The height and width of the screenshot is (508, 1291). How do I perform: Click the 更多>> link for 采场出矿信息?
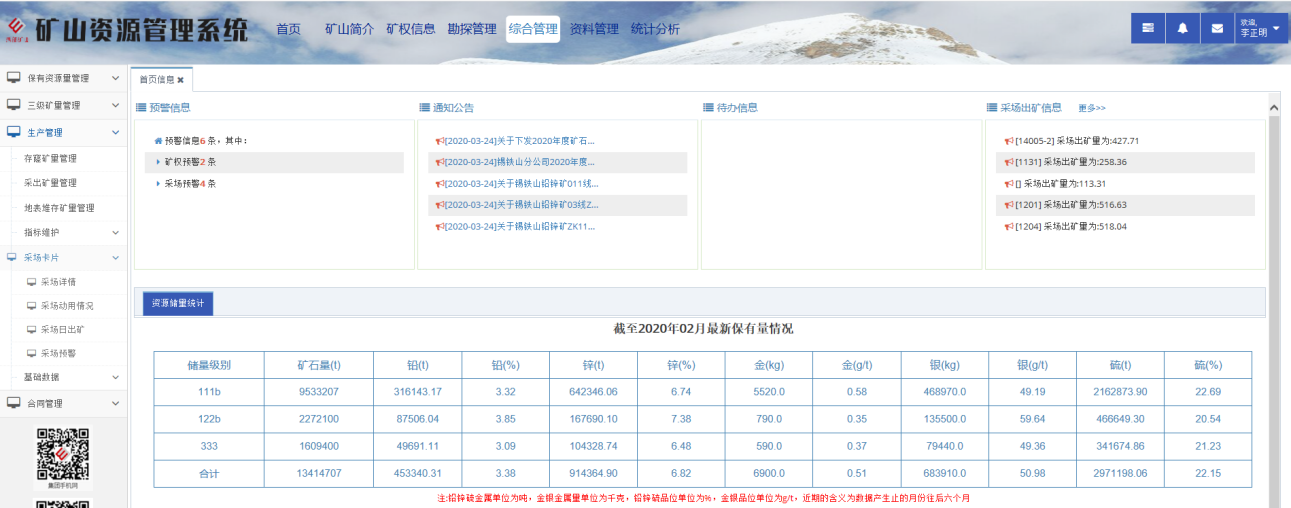[1091, 108]
